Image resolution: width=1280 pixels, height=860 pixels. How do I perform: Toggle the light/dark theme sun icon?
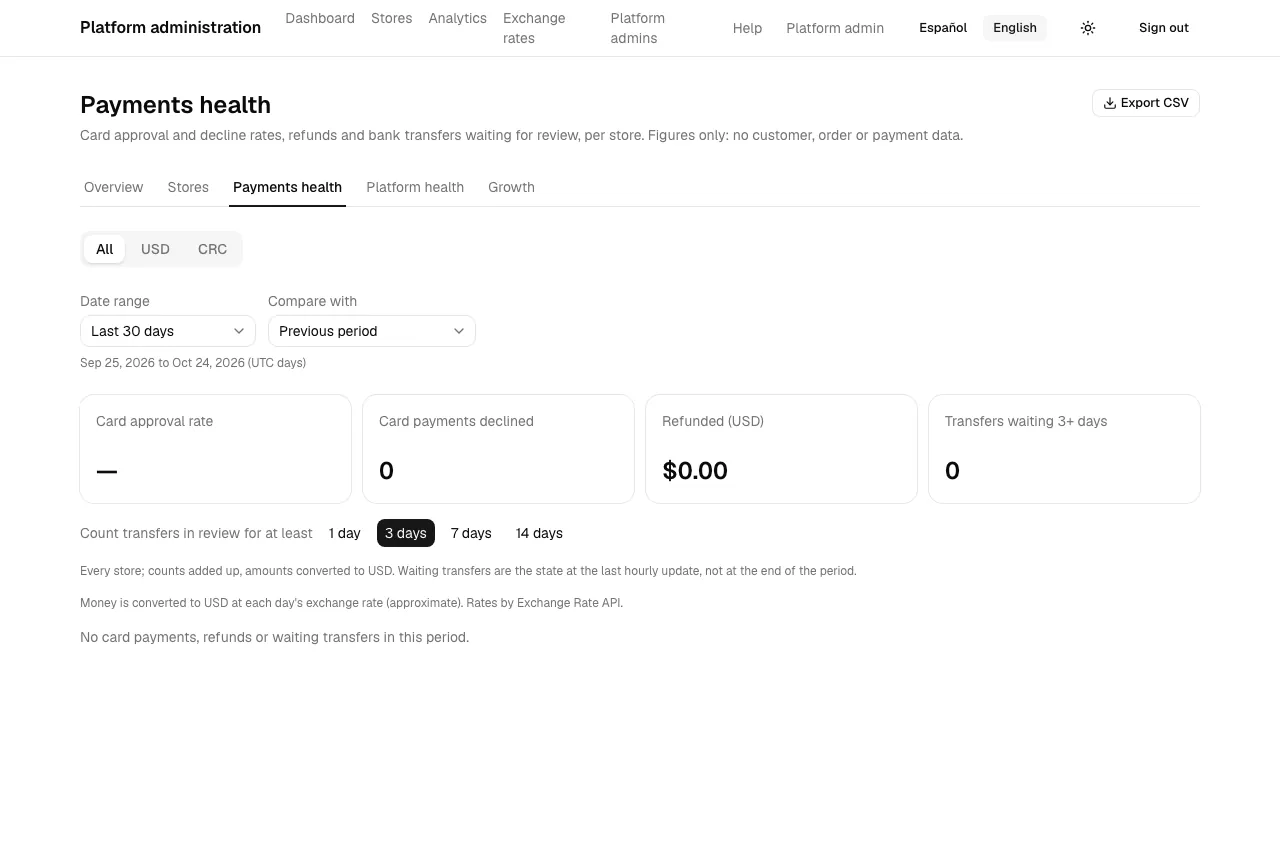pyautogui.click(x=1088, y=28)
